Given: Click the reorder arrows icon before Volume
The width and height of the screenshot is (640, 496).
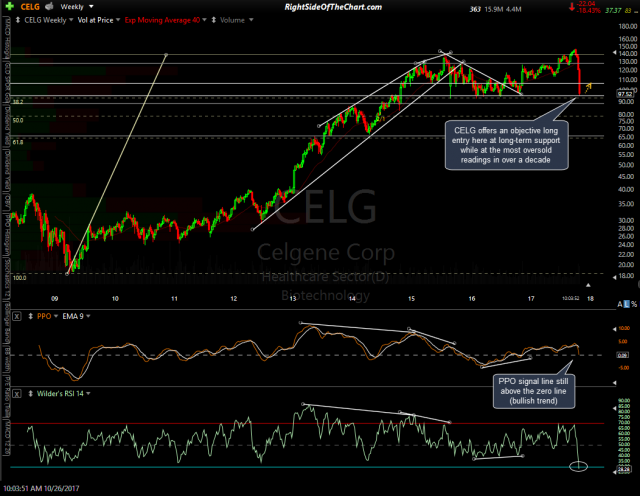Looking at the screenshot, I should pyautogui.click(x=213, y=20).
